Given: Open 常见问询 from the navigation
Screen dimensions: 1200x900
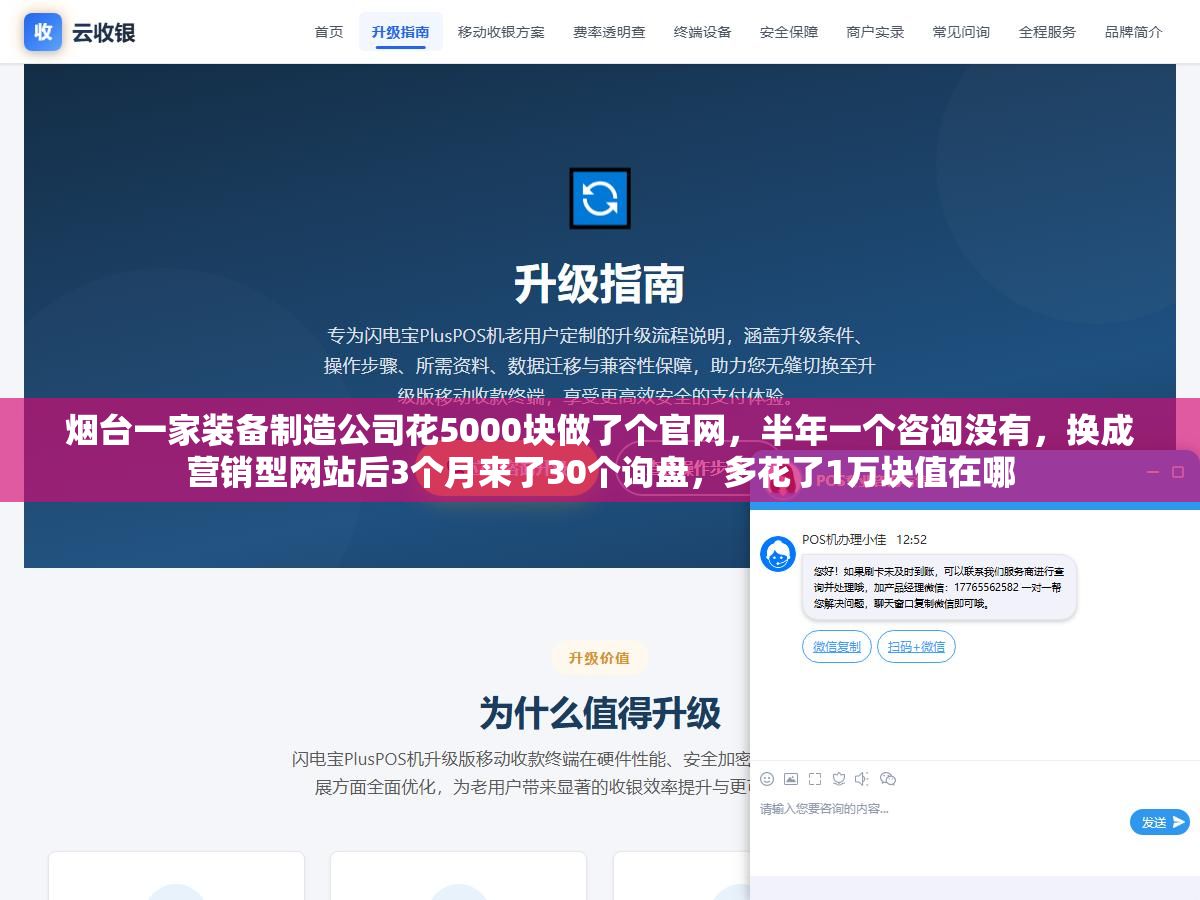Looking at the screenshot, I should pyautogui.click(x=961, y=32).
